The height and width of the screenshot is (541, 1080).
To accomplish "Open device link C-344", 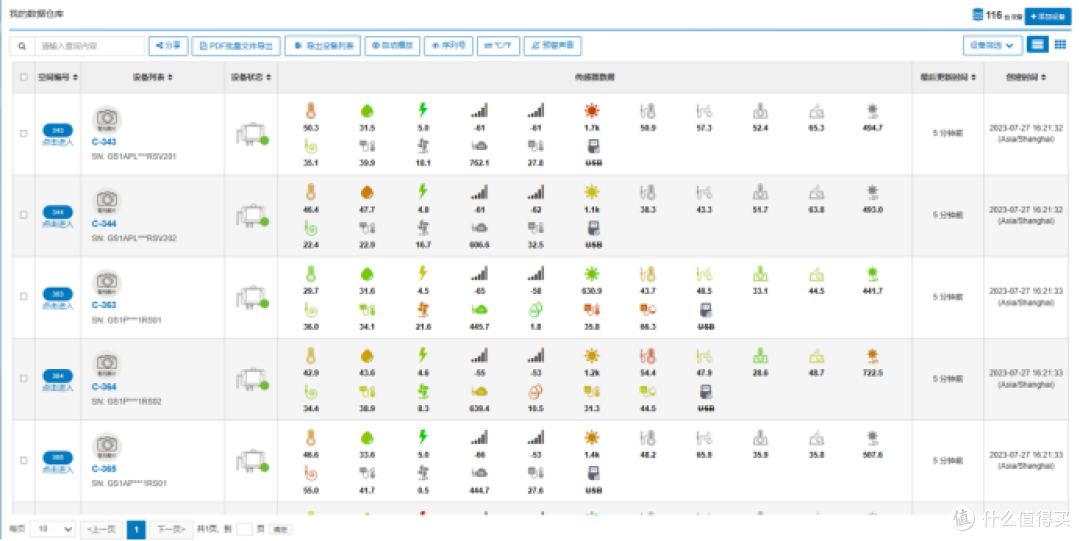I will tap(104, 224).
